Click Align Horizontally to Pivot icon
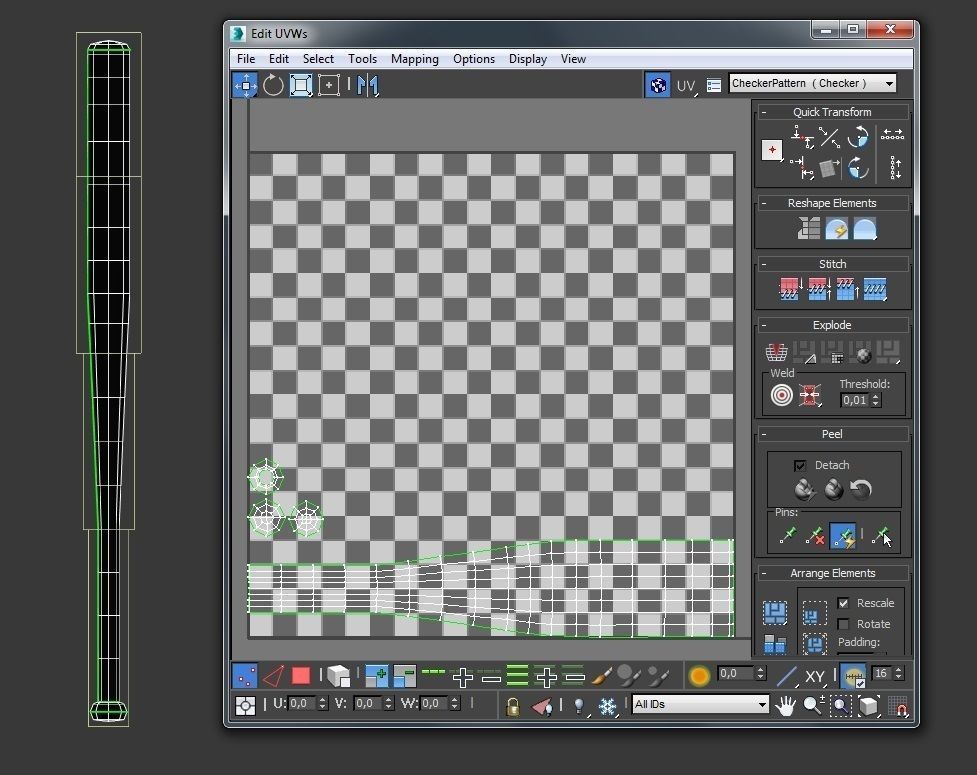Image resolution: width=977 pixels, height=775 pixels. pyautogui.click(x=802, y=137)
